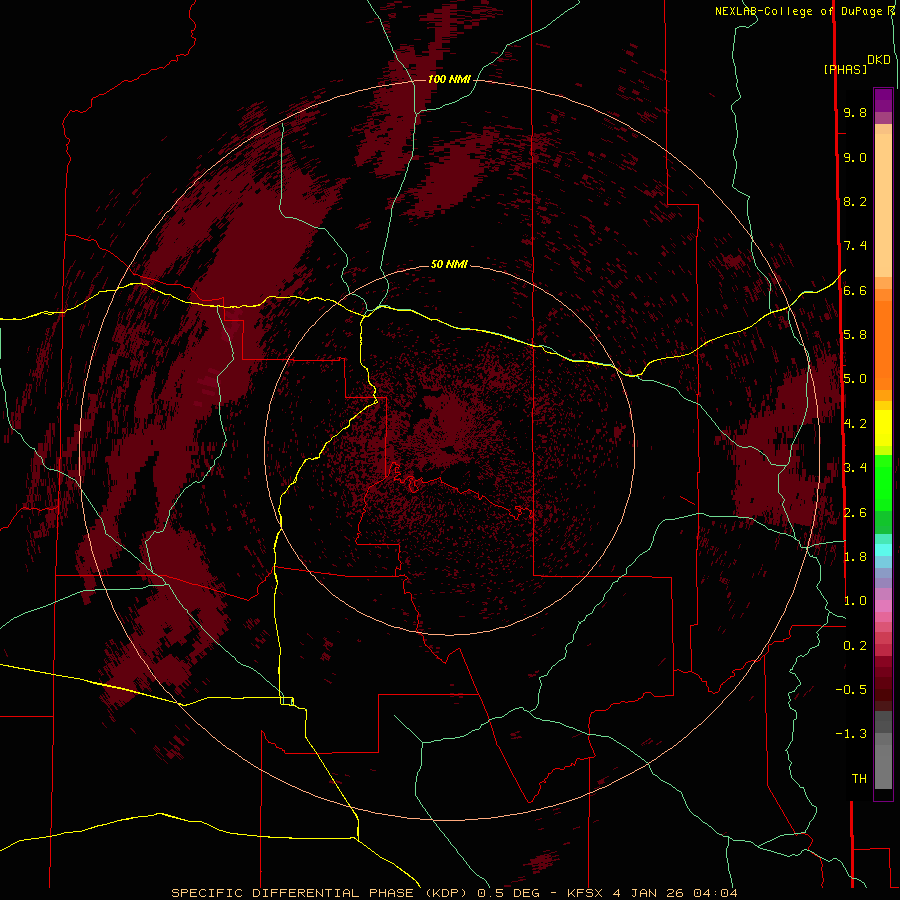Click the 2.6 value on the color scale
Image resolution: width=900 pixels, height=900 pixels.
pyautogui.click(x=855, y=513)
